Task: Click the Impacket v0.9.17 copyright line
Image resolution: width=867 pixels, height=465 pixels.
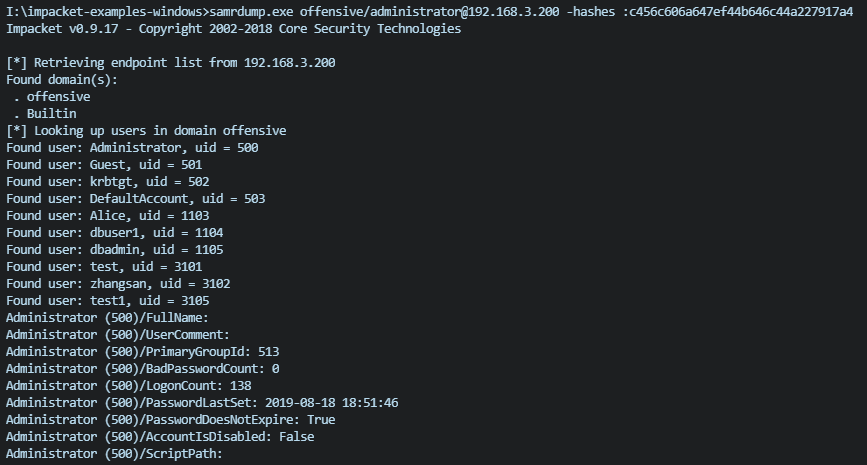Action: (233, 28)
